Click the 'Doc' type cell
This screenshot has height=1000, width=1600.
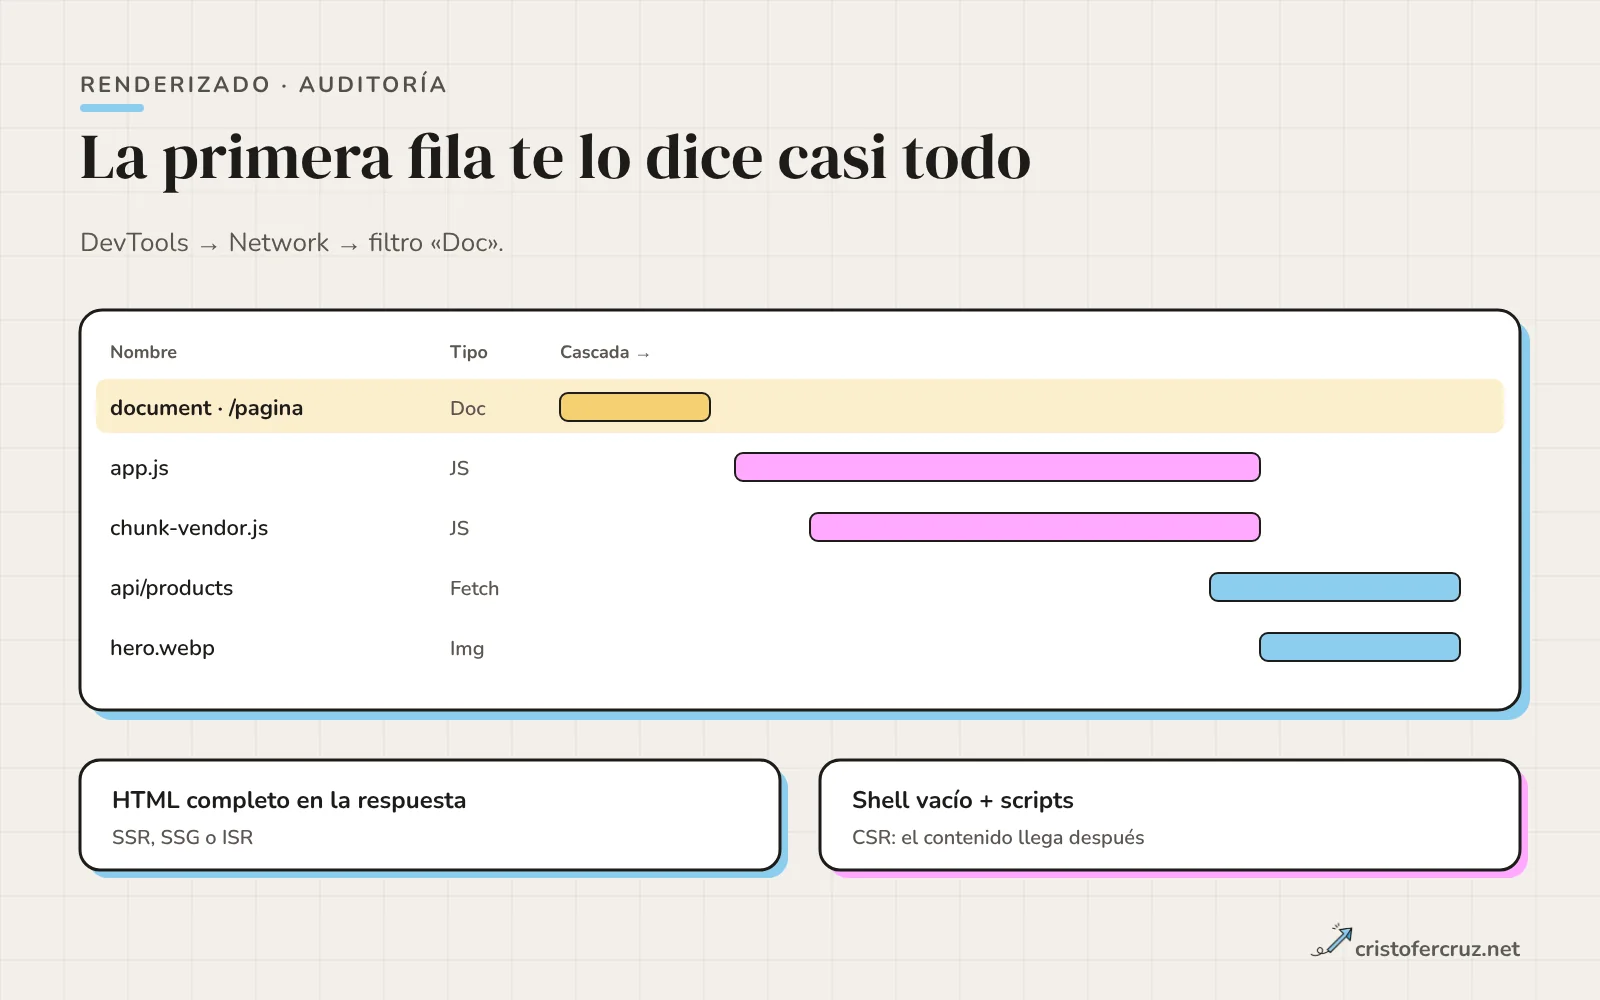coord(467,408)
